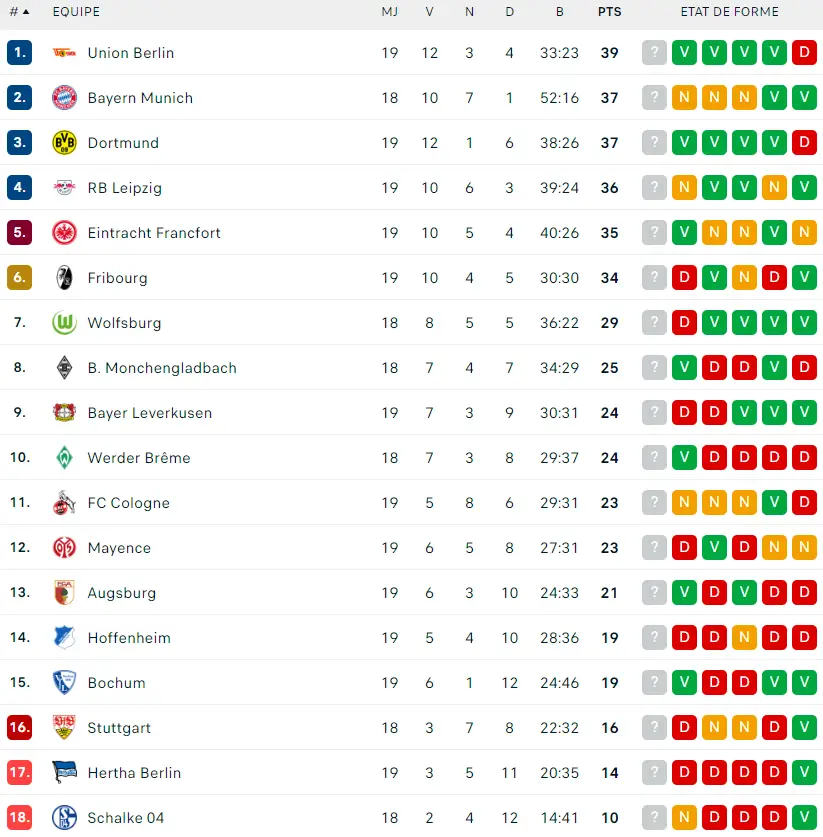
Task: Open the B. Monchengladbach team link
Action: click(x=162, y=368)
